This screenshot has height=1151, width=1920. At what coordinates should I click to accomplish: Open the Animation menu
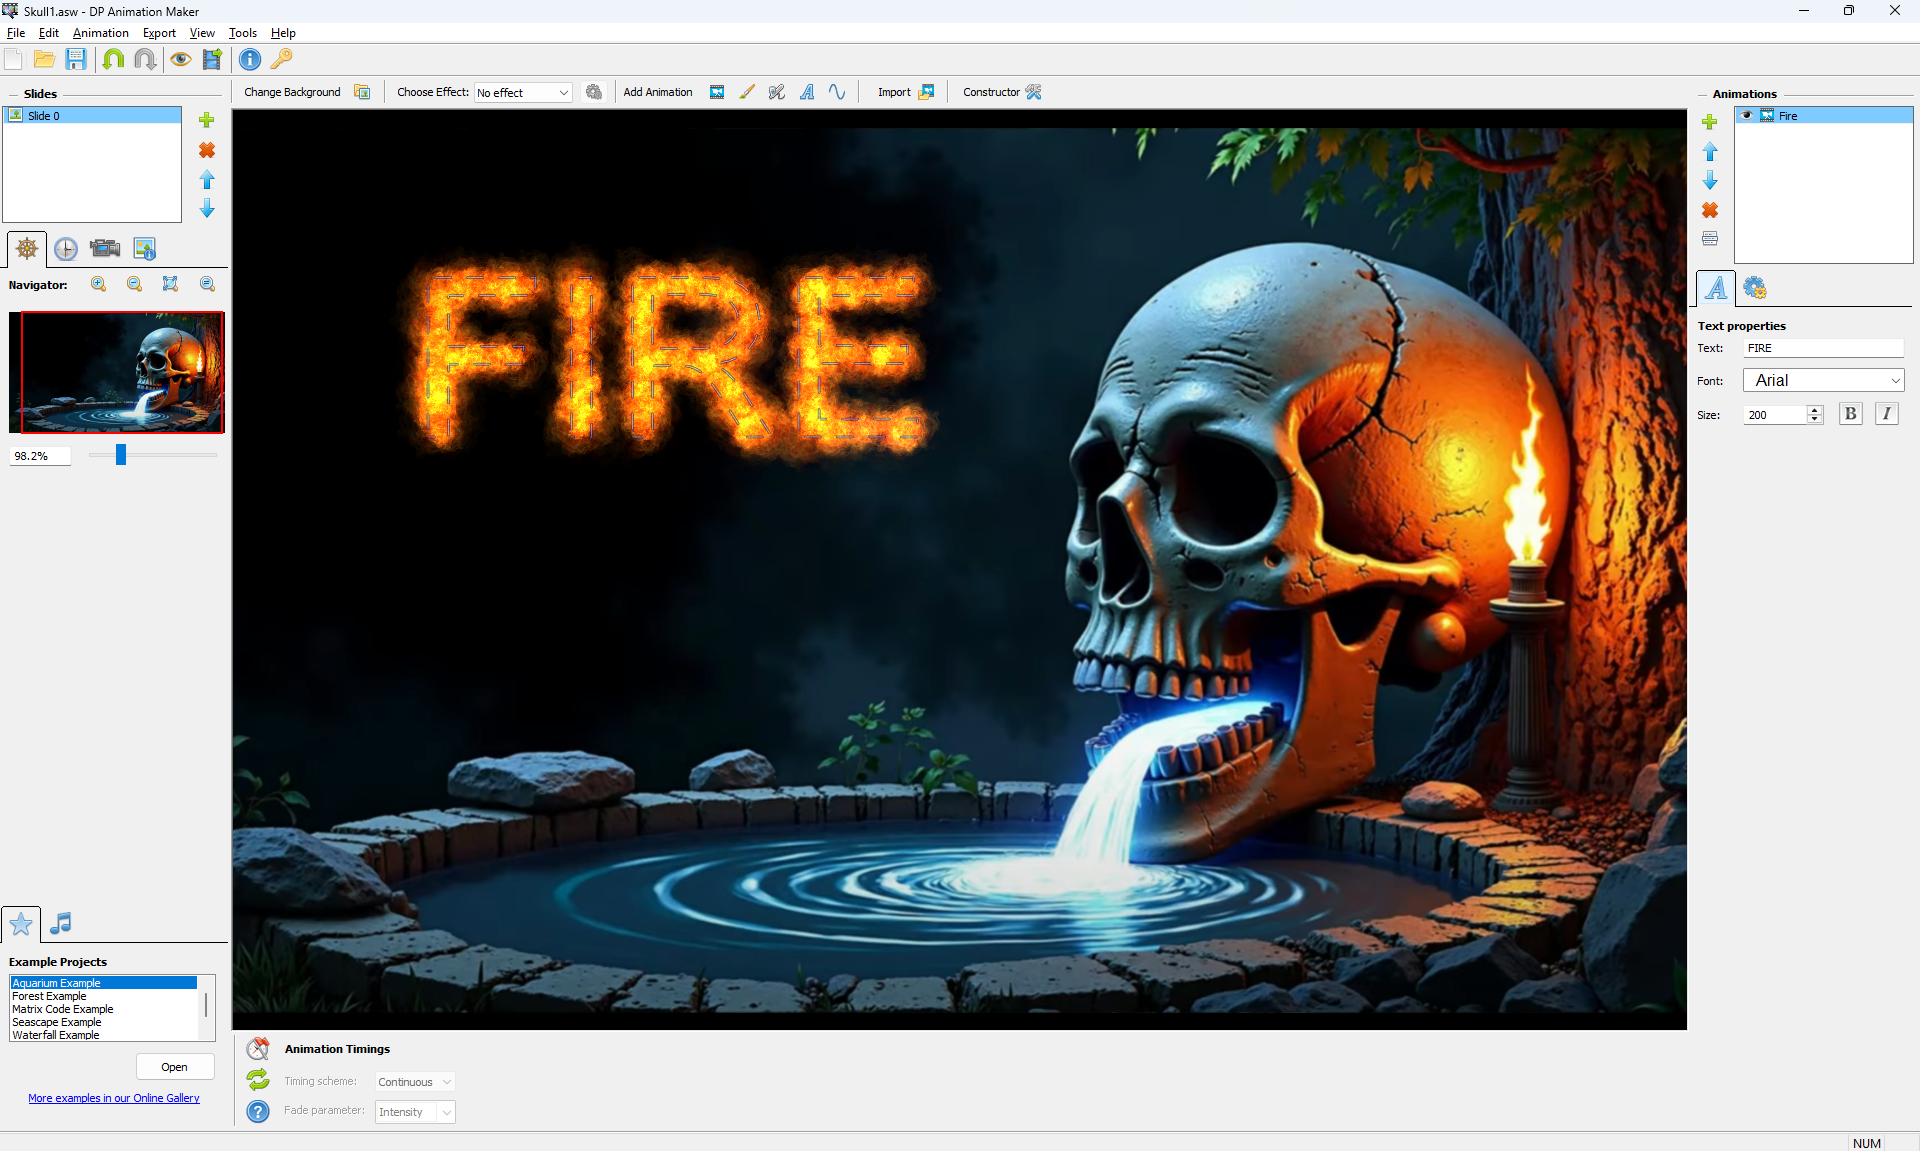100,33
